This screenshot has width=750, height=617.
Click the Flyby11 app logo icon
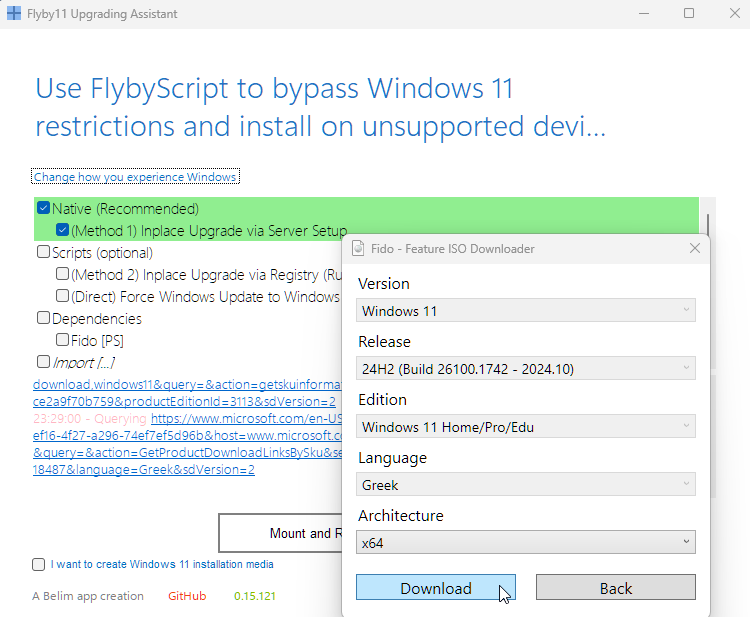click(14, 13)
